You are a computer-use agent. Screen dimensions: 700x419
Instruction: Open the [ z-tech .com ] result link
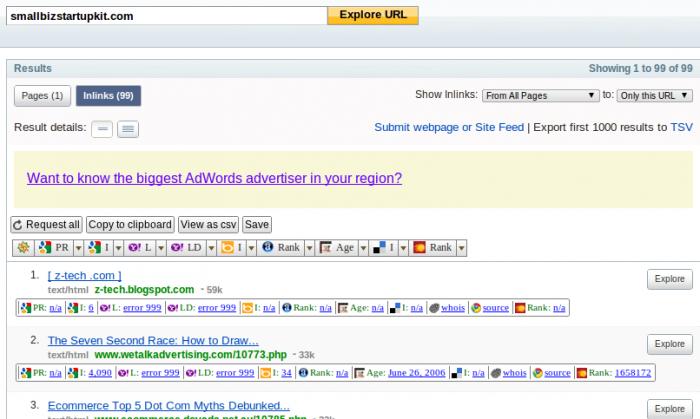84,276
